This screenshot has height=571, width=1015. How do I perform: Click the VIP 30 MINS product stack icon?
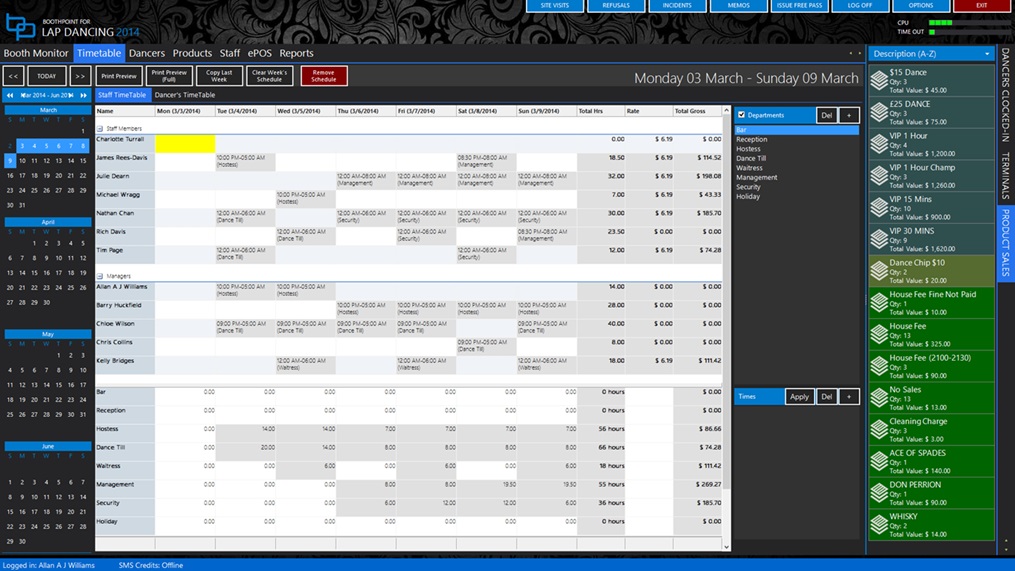878,239
